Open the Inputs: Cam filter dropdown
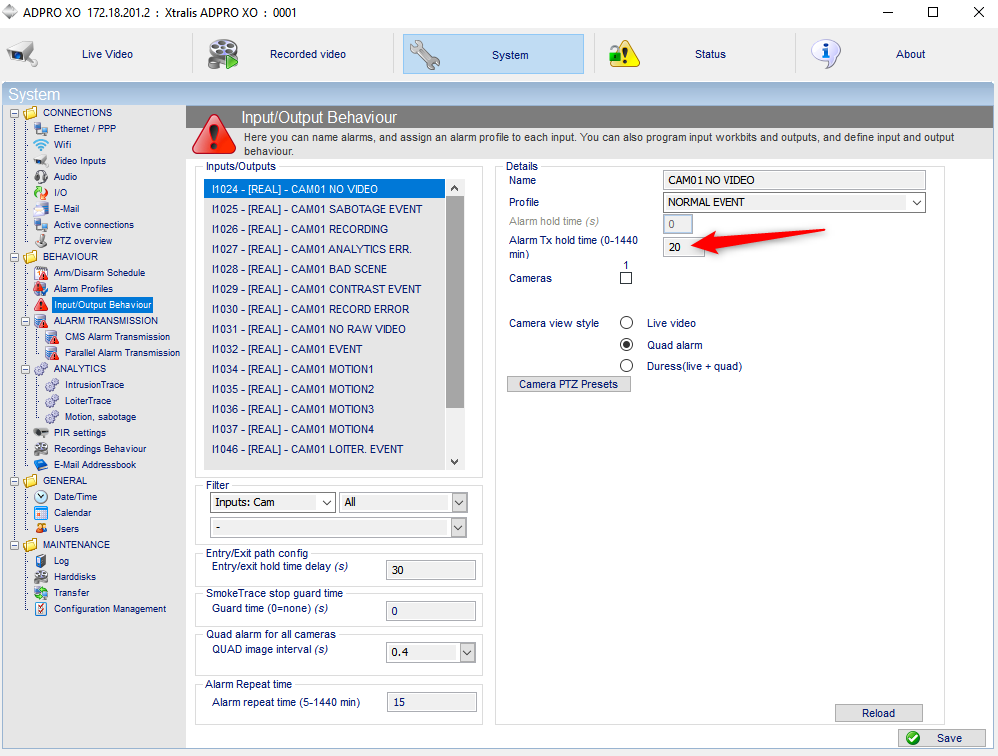 [272, 502]
